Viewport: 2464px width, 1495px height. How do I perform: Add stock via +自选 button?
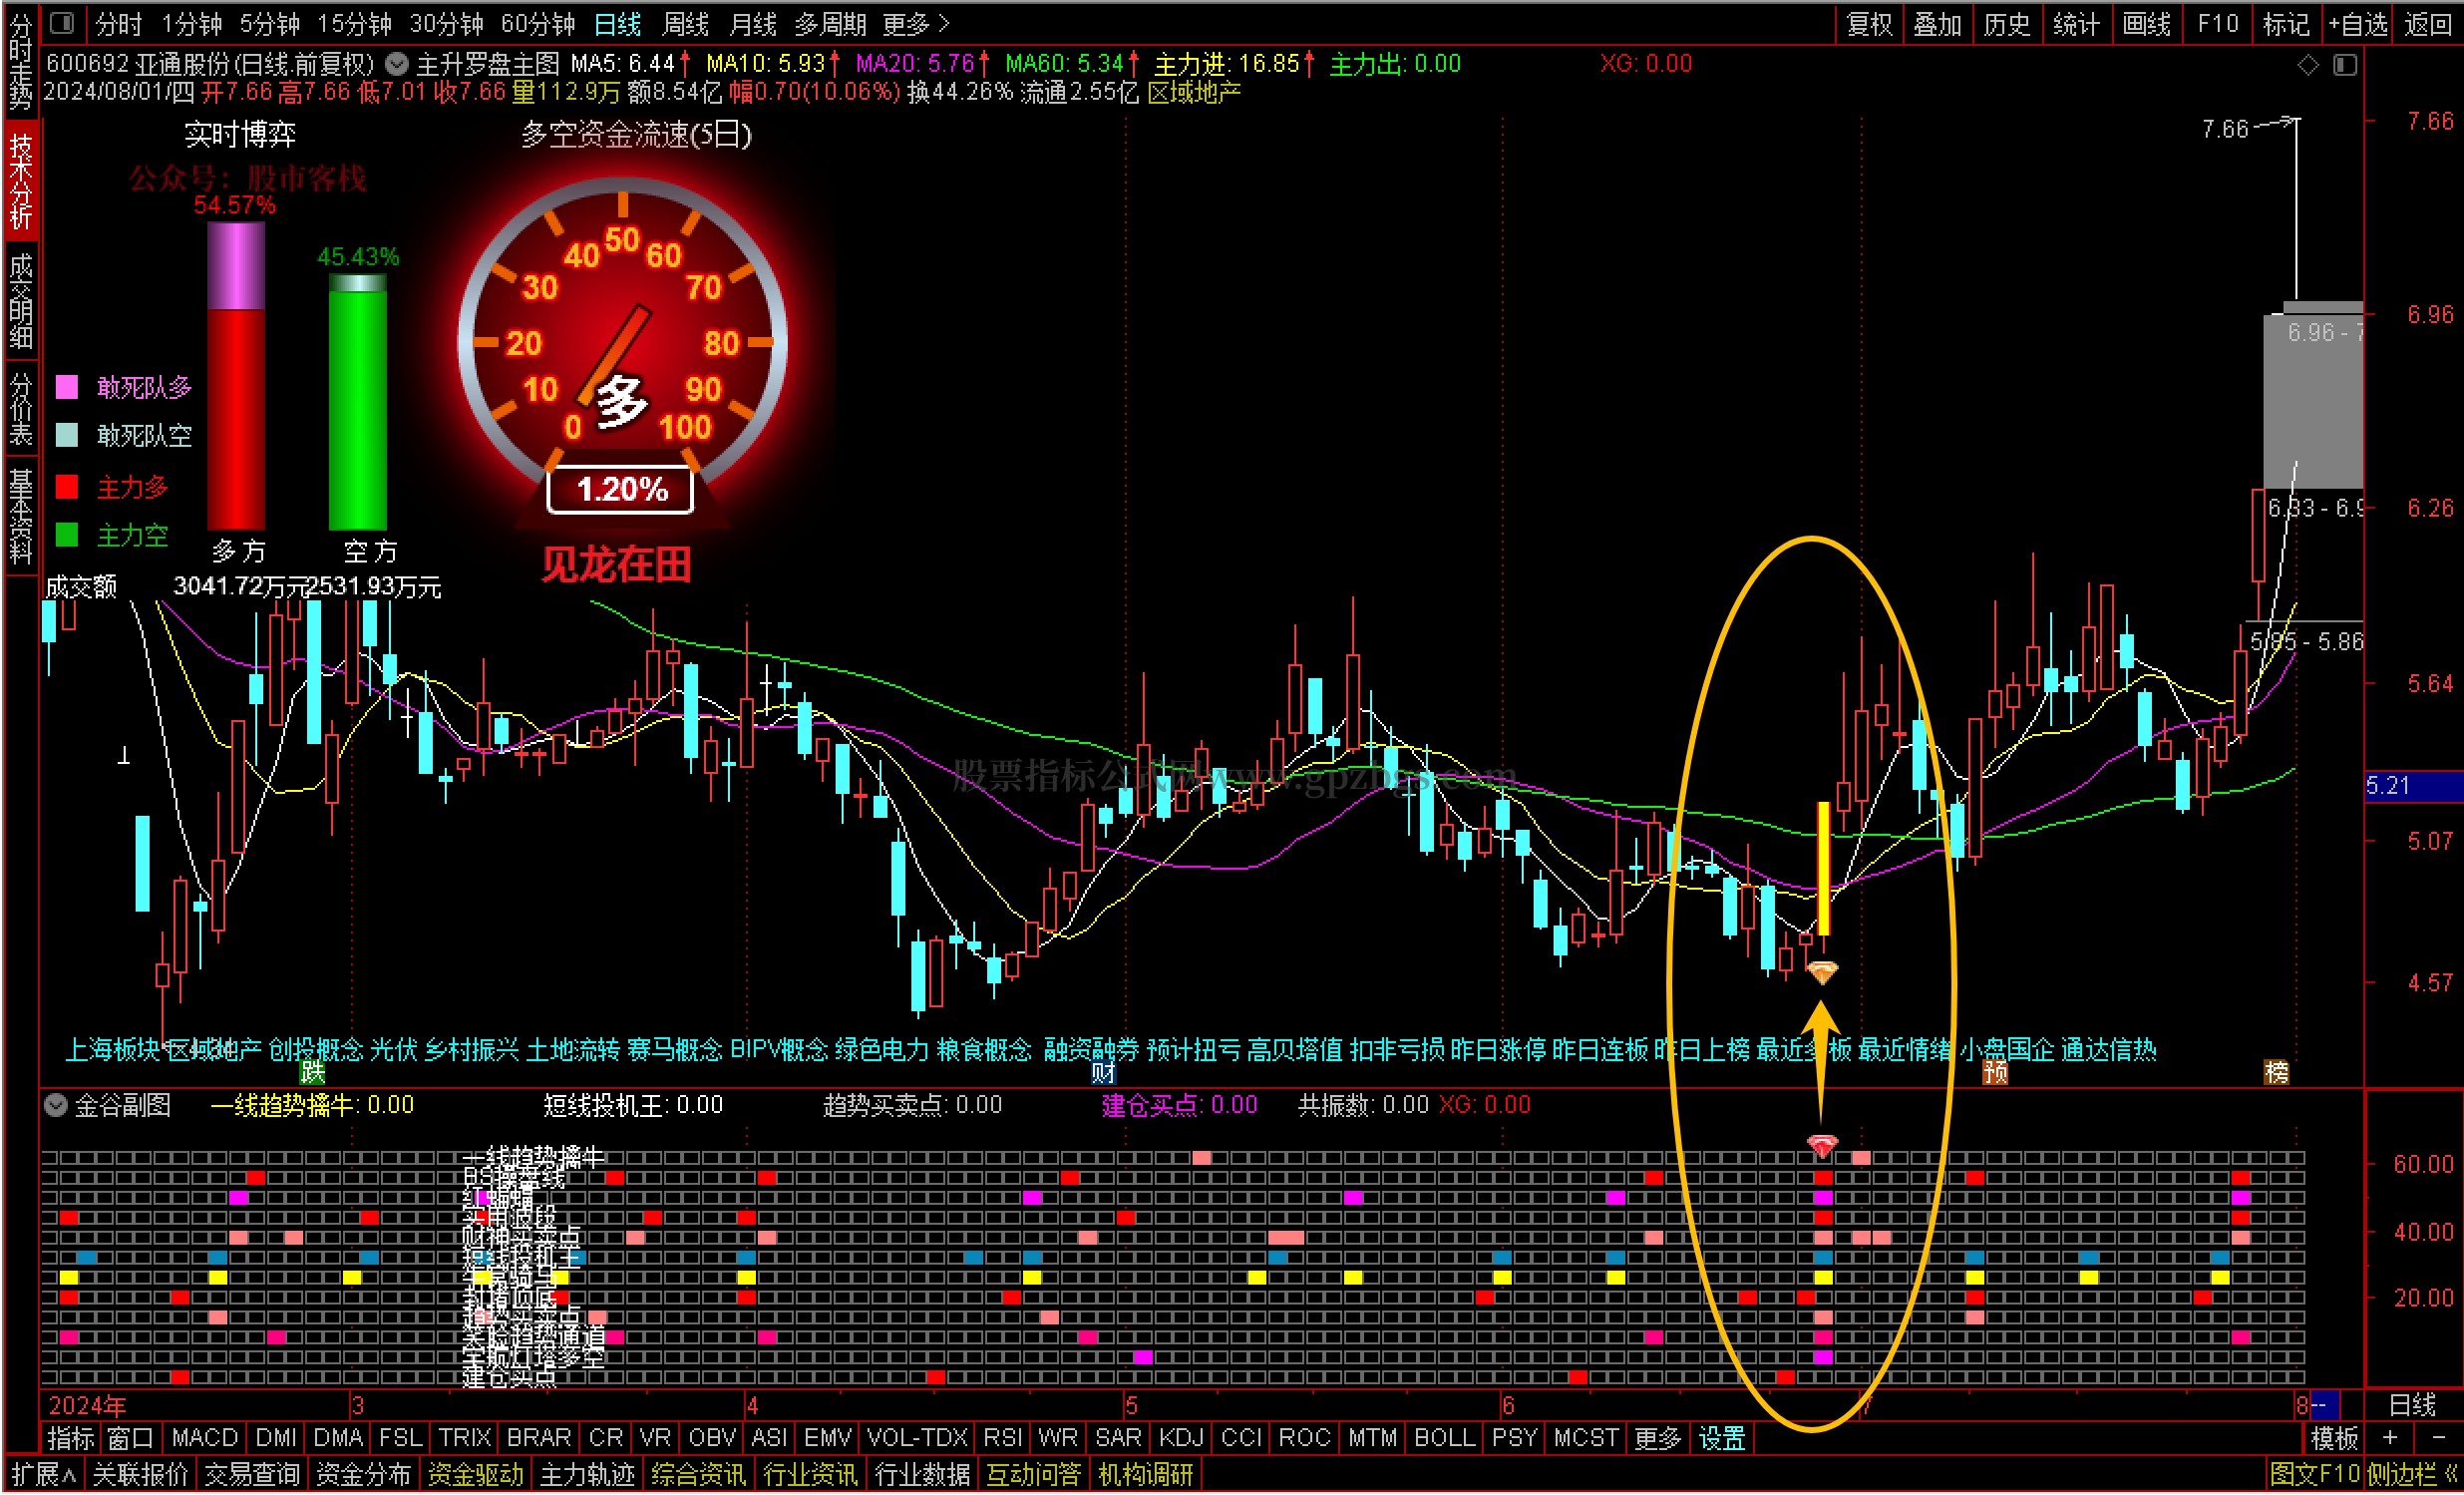click(x=2357, y=23)
